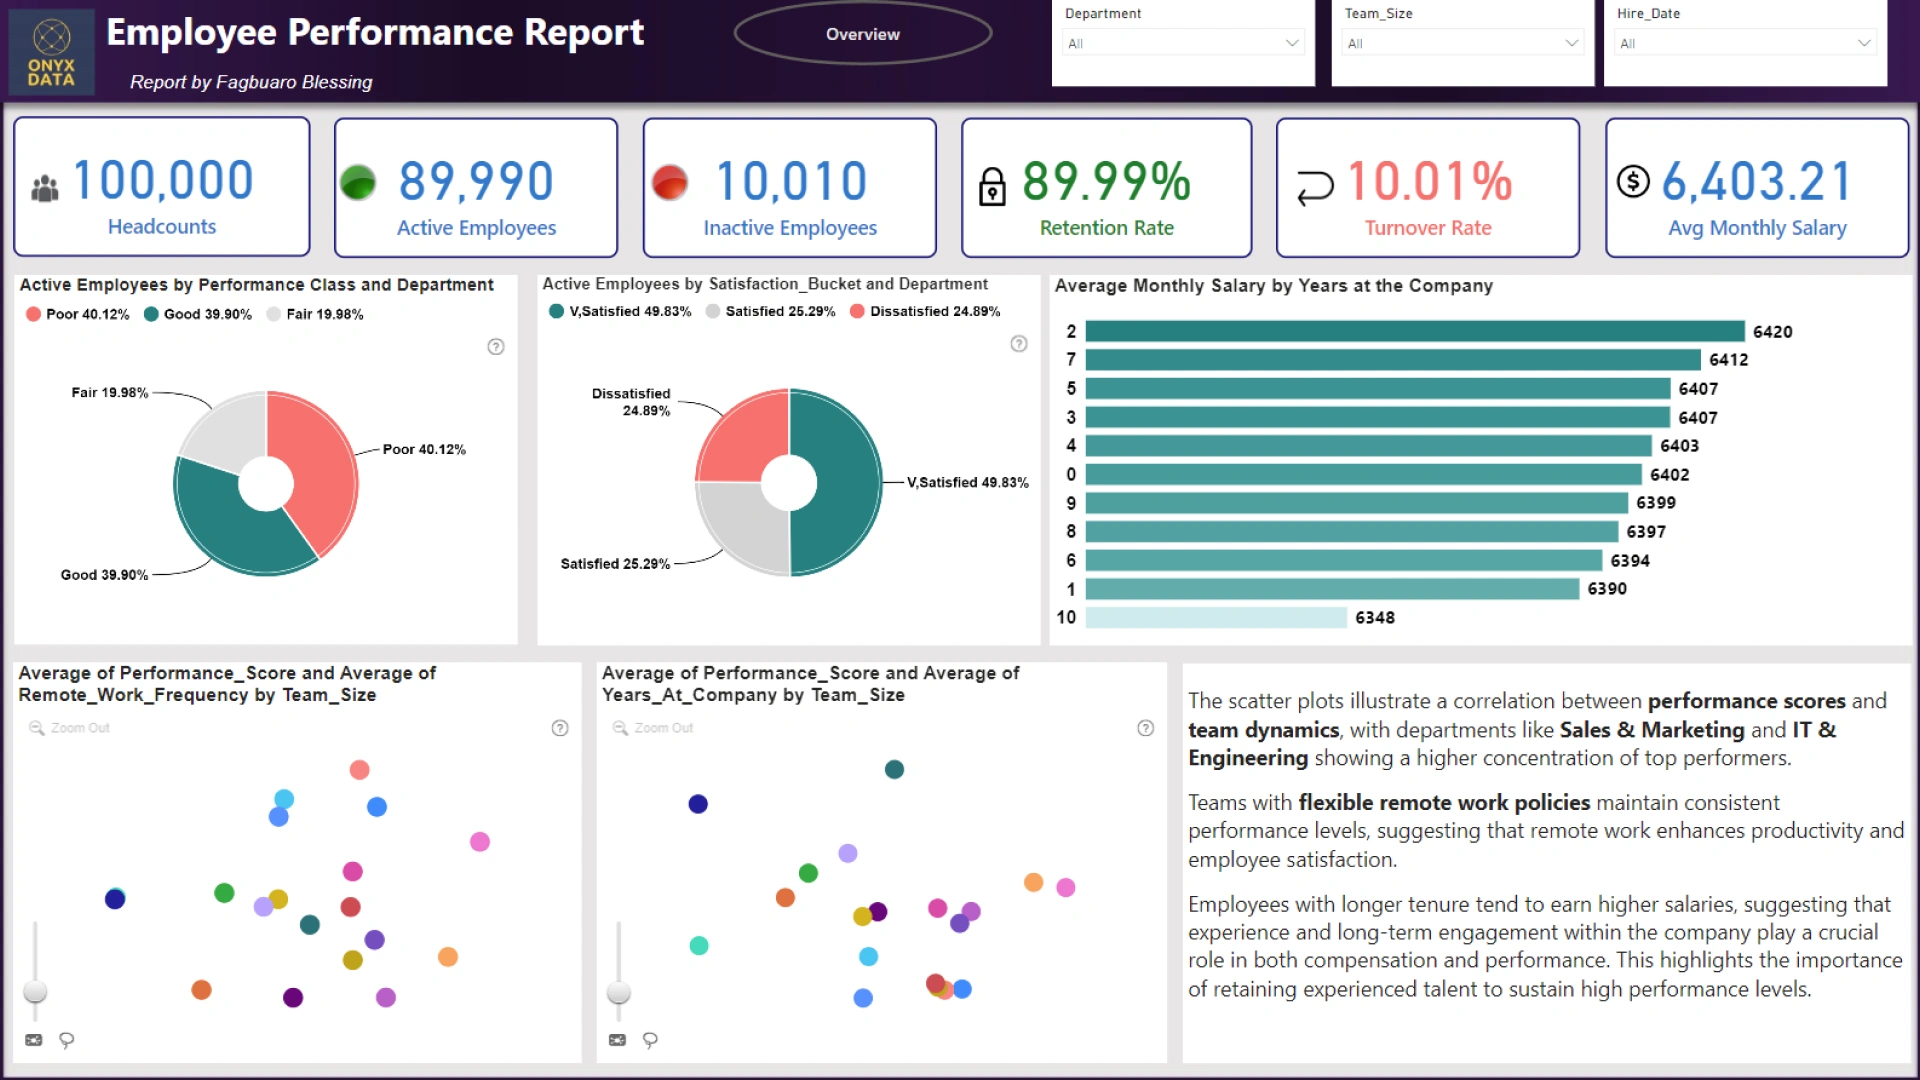
Task: Click the green Active Employees indicator ball
Action: (x=358, y=182)
